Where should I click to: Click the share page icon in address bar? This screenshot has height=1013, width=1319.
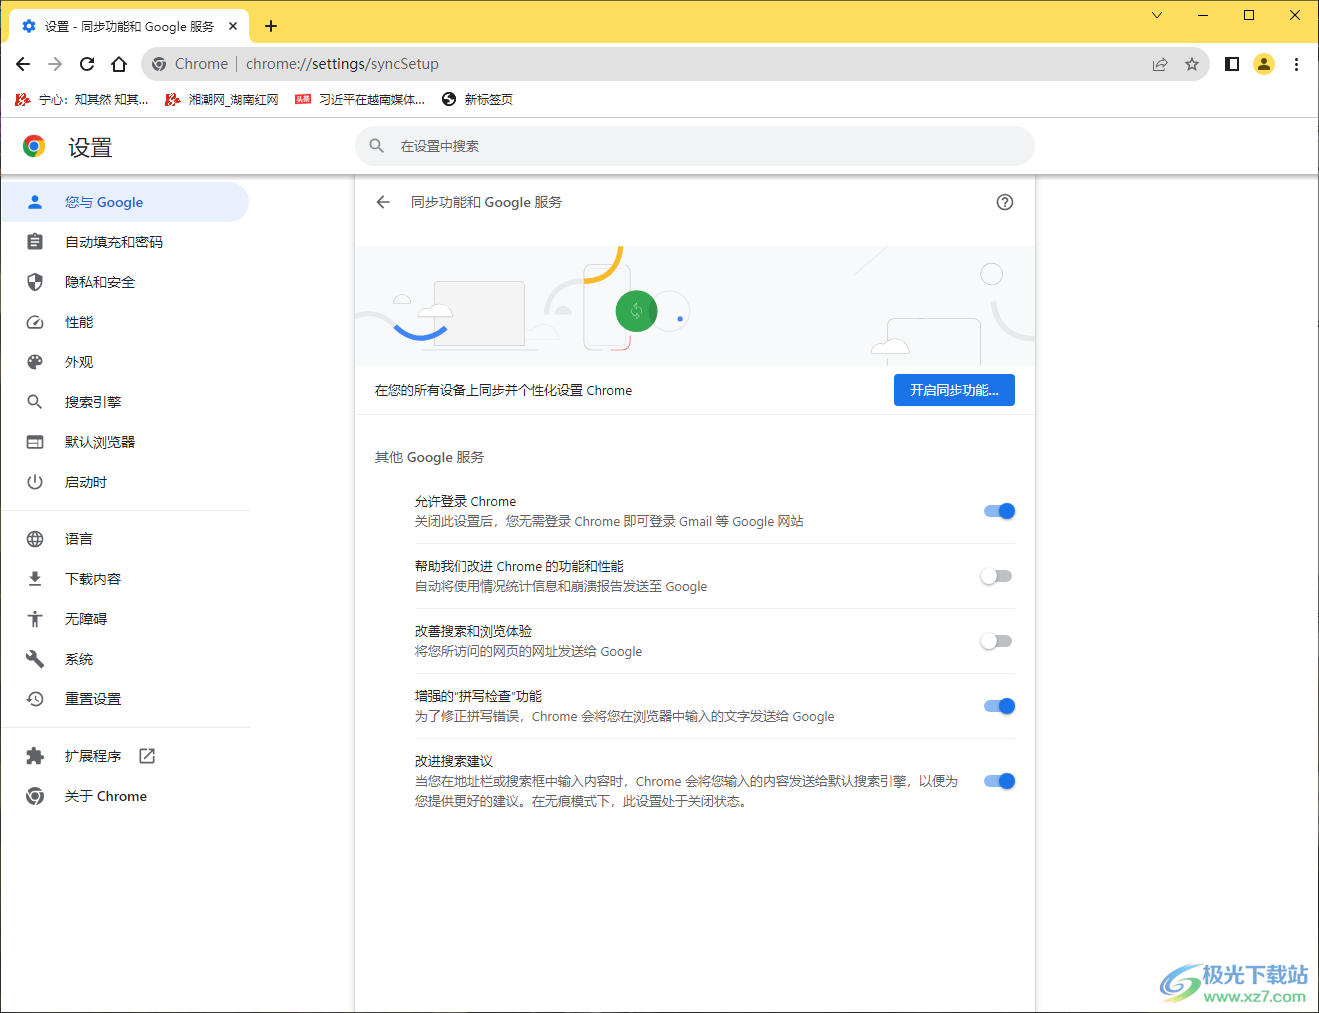[x=1160, y=64]
